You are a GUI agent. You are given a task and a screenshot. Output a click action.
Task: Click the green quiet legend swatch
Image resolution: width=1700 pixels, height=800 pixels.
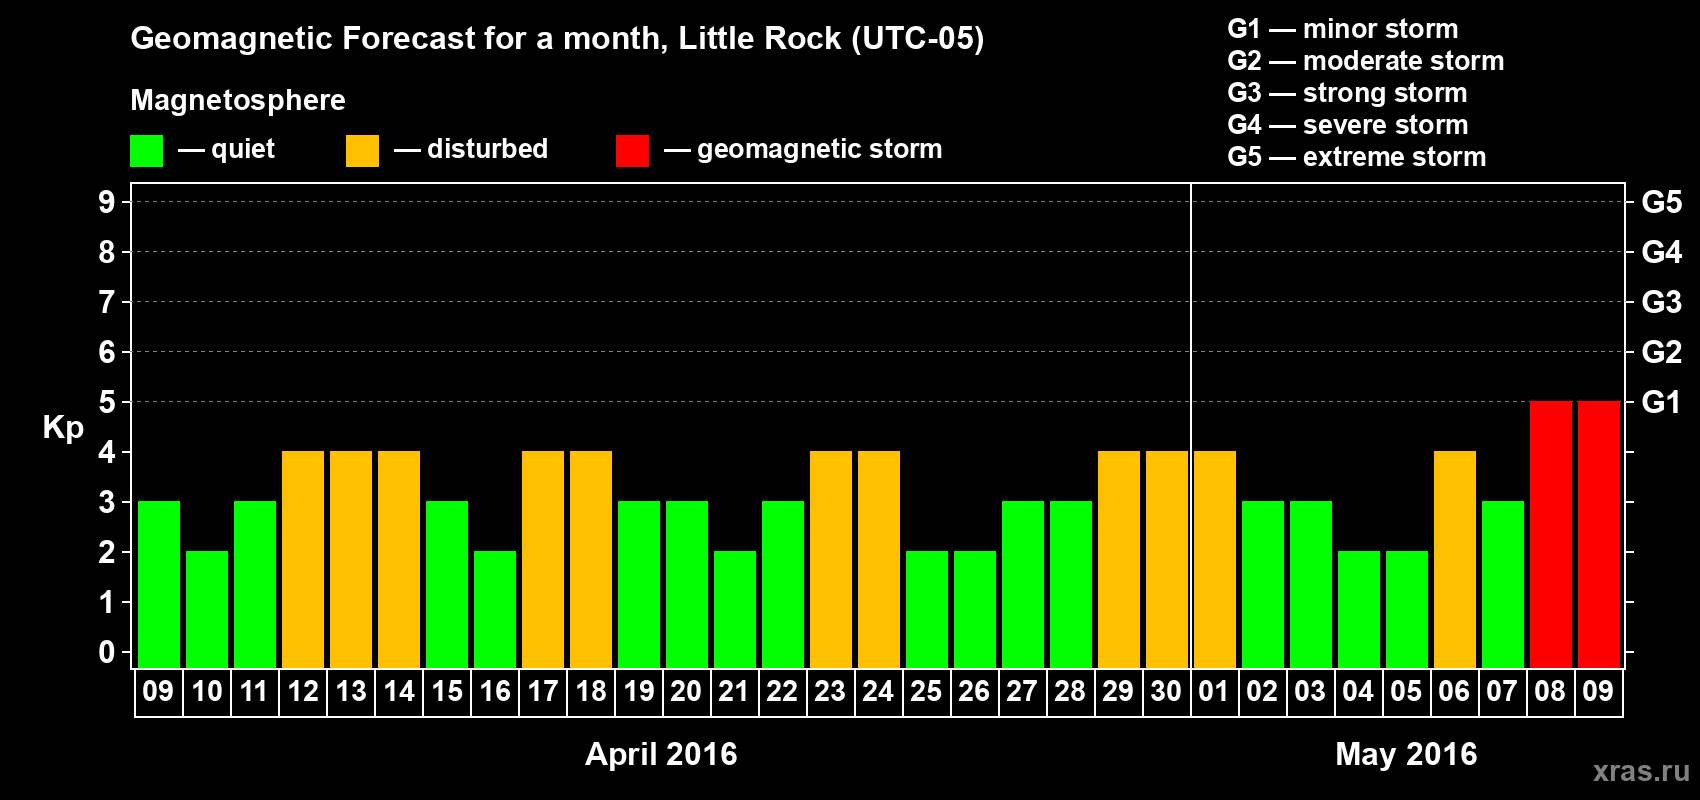146,151
